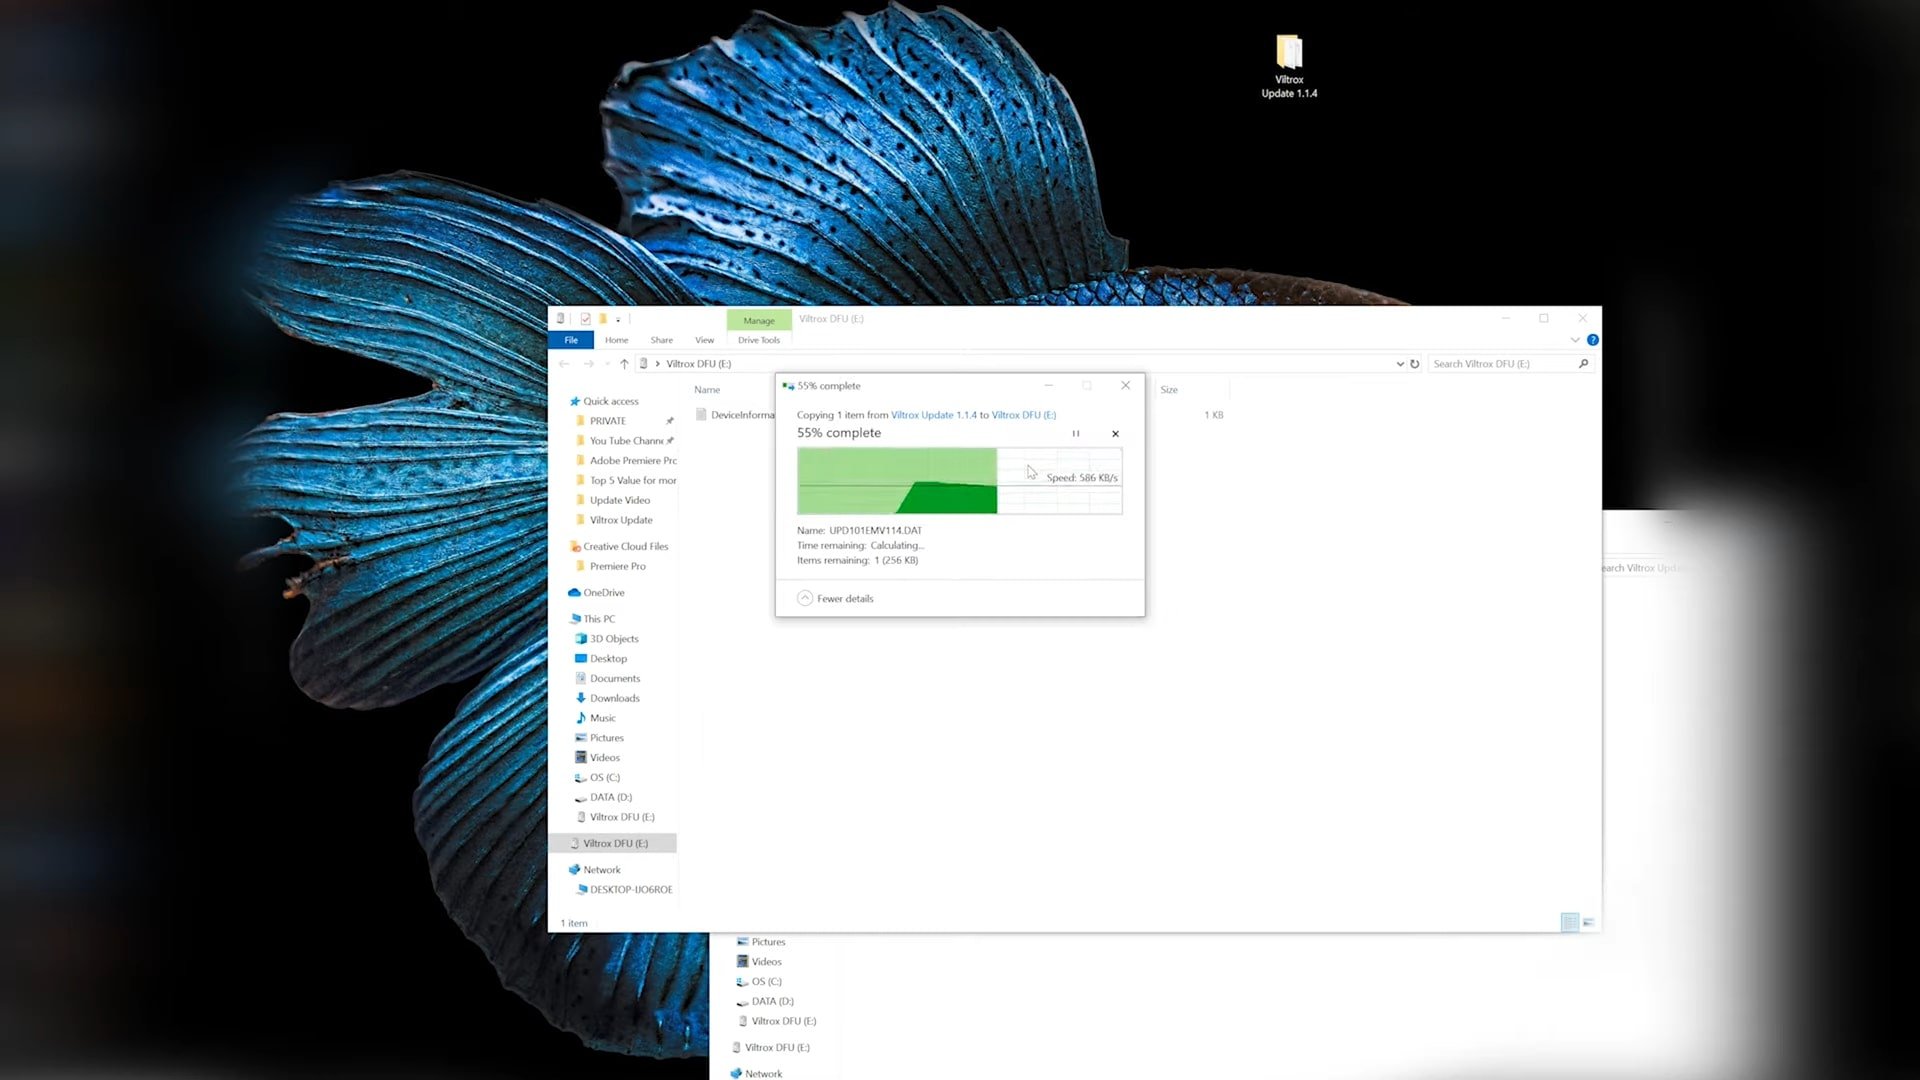Go up one folder level
The image size is (1920, 1080).
(x=624, y=364)
